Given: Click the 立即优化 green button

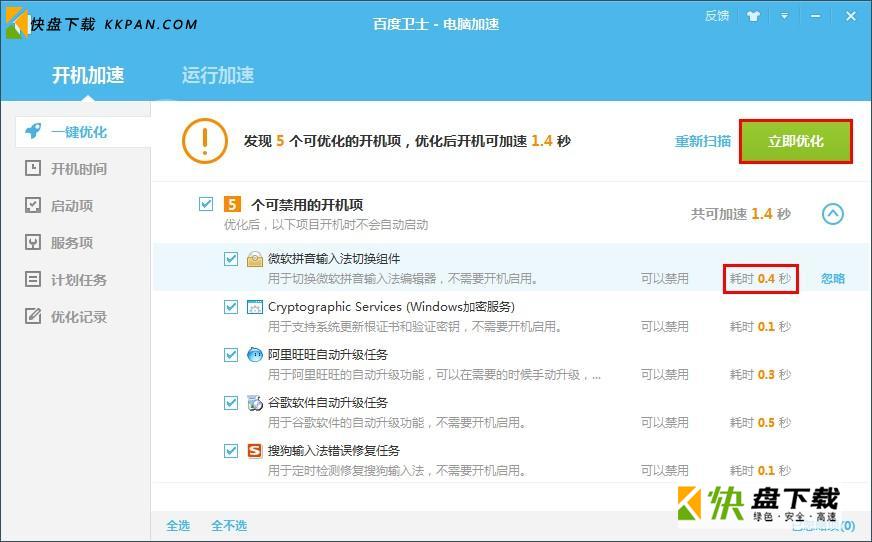Looking at the screenshot, I should pyautogui.click(x=796, y=141).
